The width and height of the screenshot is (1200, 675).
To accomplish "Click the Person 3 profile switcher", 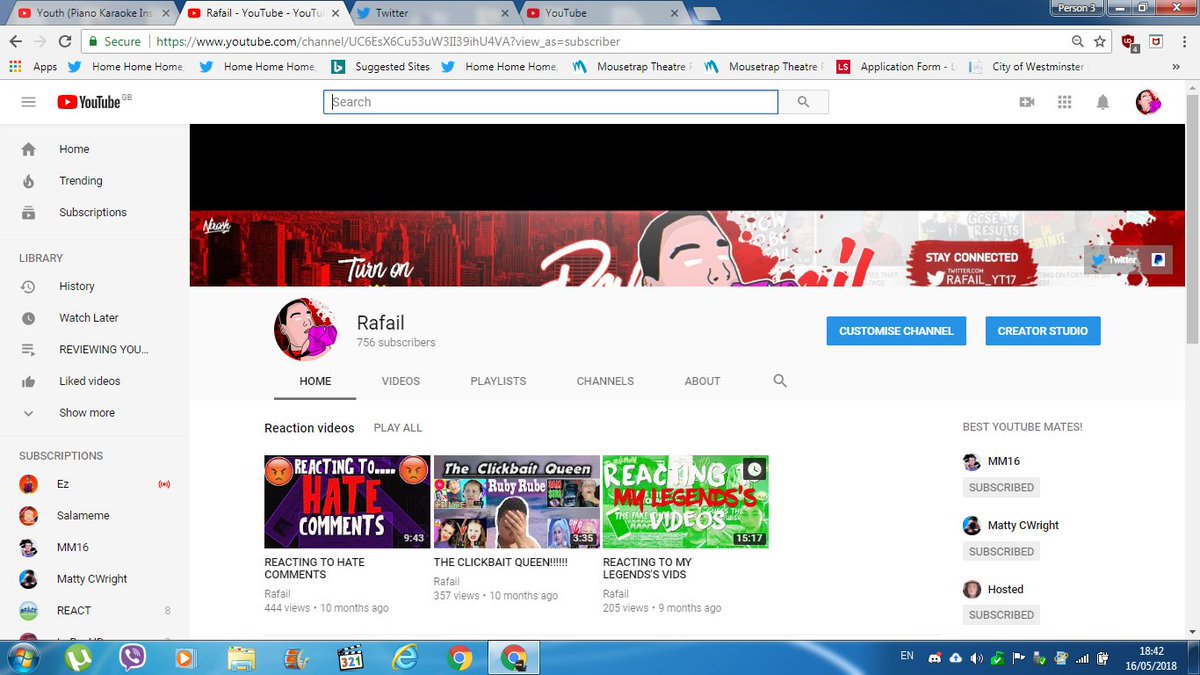I will click(1077, 8).
